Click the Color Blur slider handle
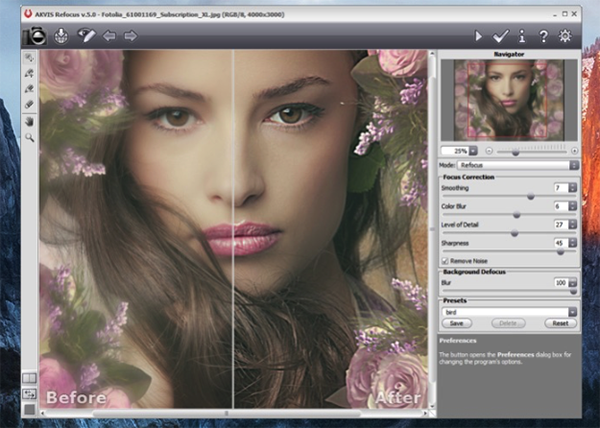 pyautogui.click(x=517, y=215)
